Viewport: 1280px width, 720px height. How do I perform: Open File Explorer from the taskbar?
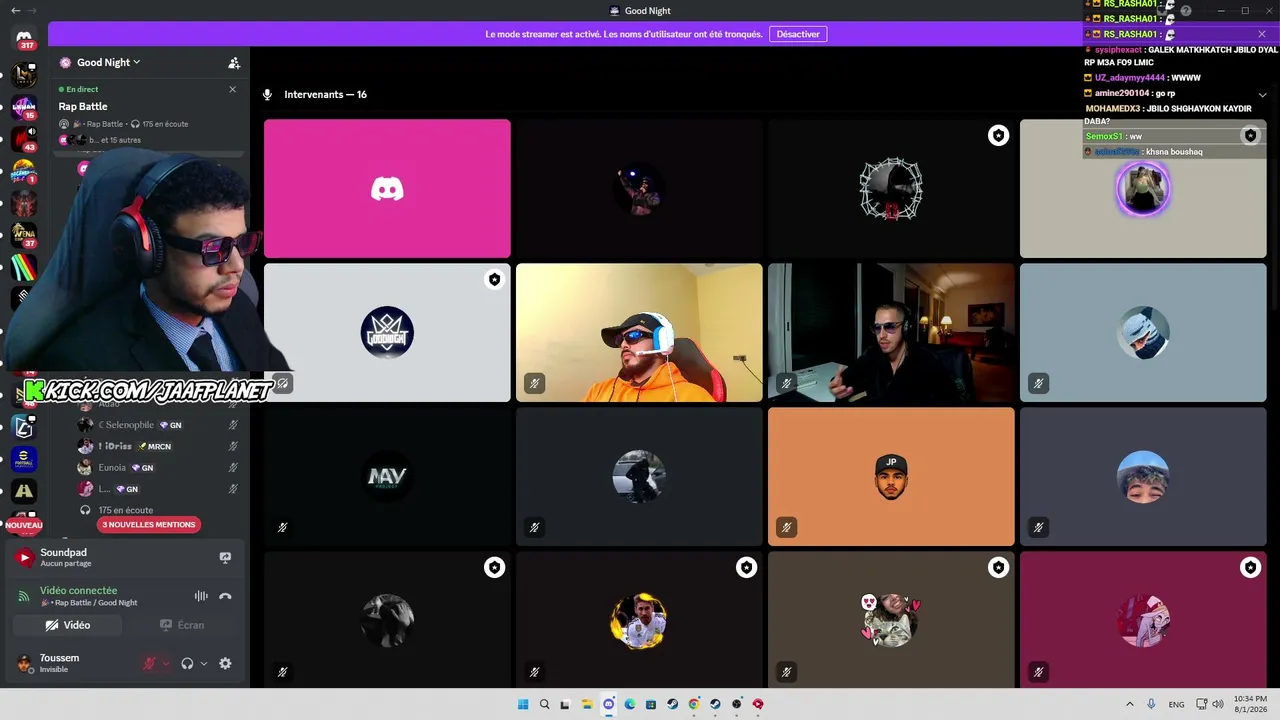[587, 704]
